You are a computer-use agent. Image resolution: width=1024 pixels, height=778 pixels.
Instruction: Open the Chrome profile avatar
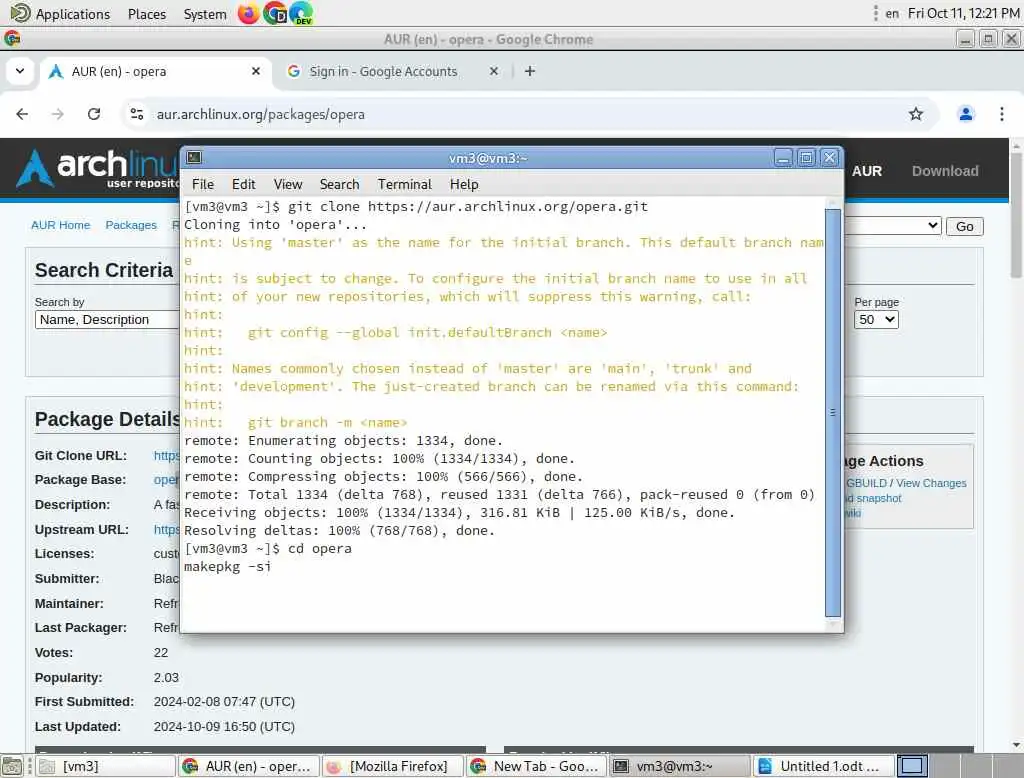(x=966, y=114)
